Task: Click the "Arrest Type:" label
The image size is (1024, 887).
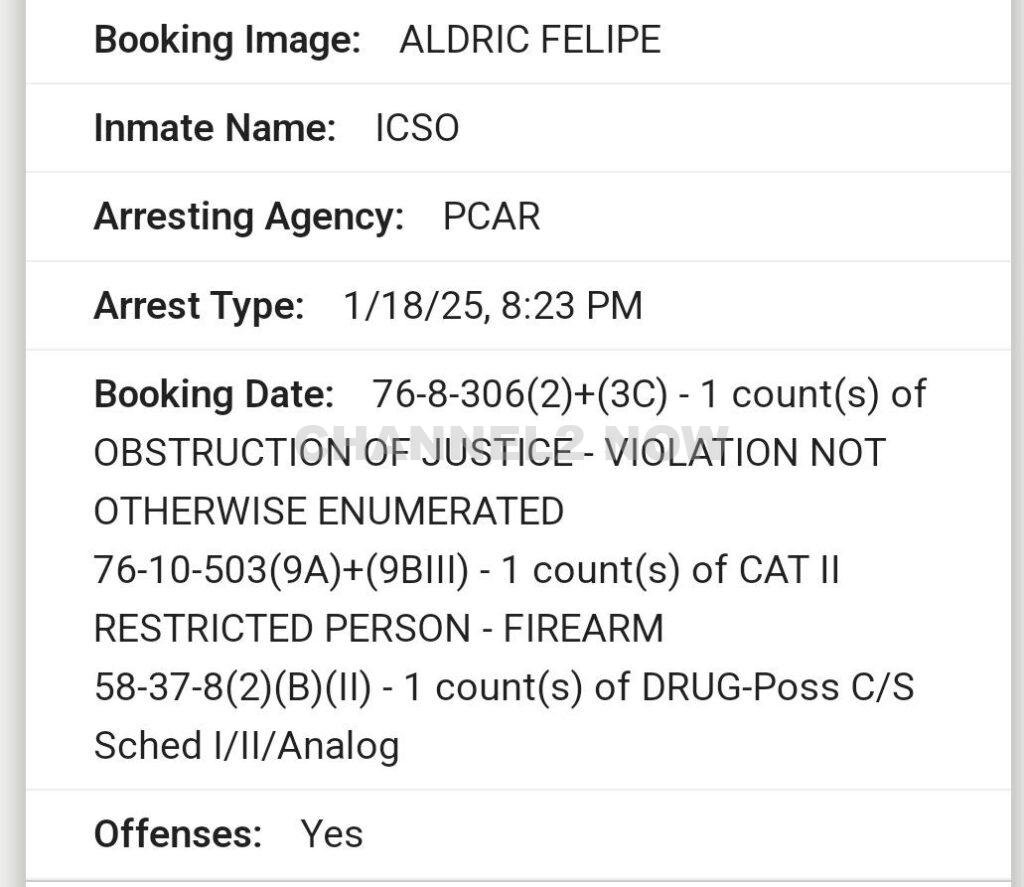Action: coord(198,306)
